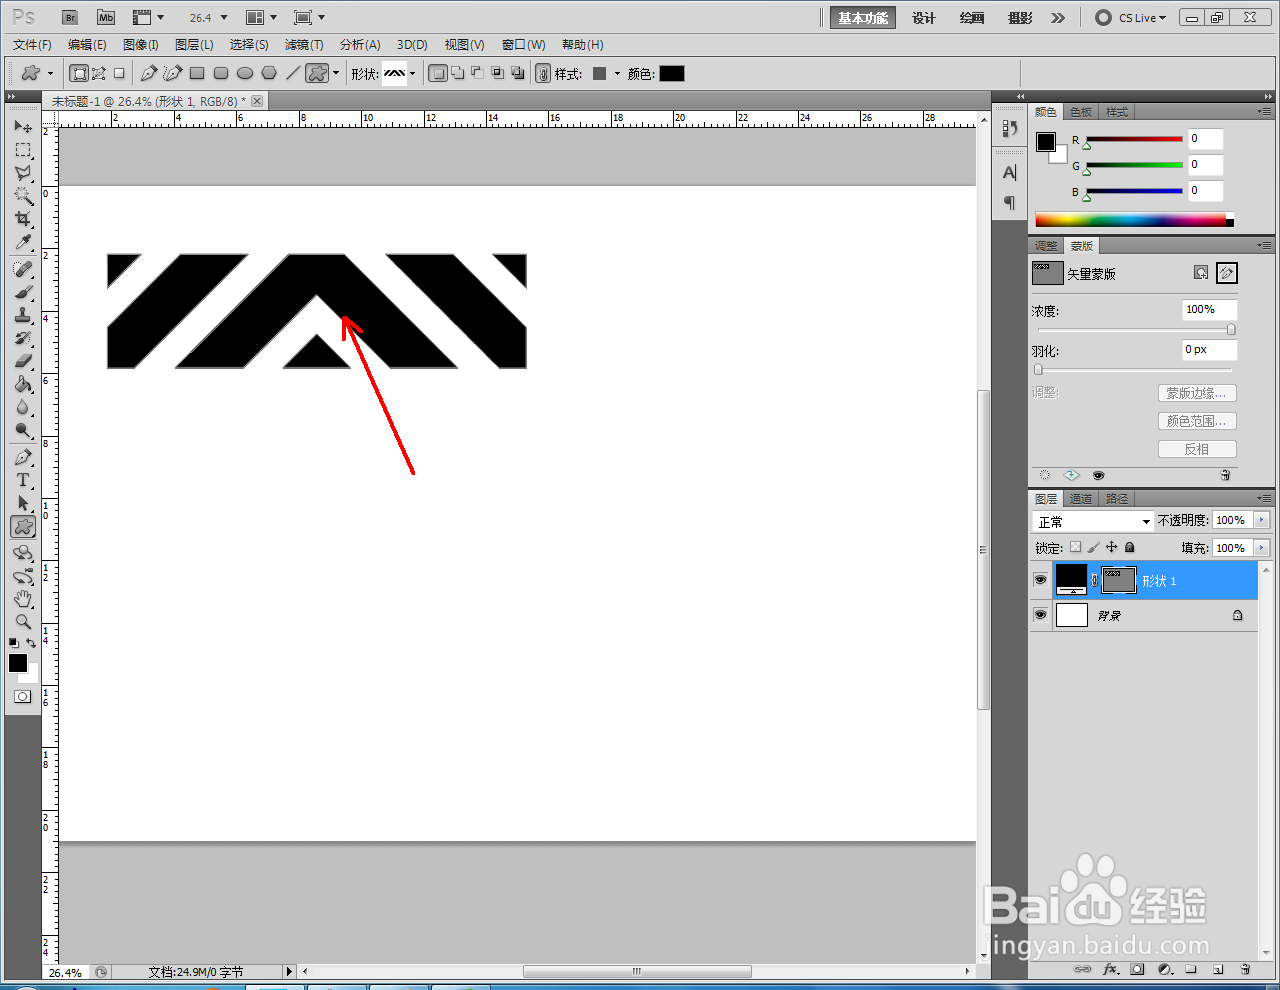1280x990 pixels.
Task: Select the Eraser tool
Action: click(23, 361)
